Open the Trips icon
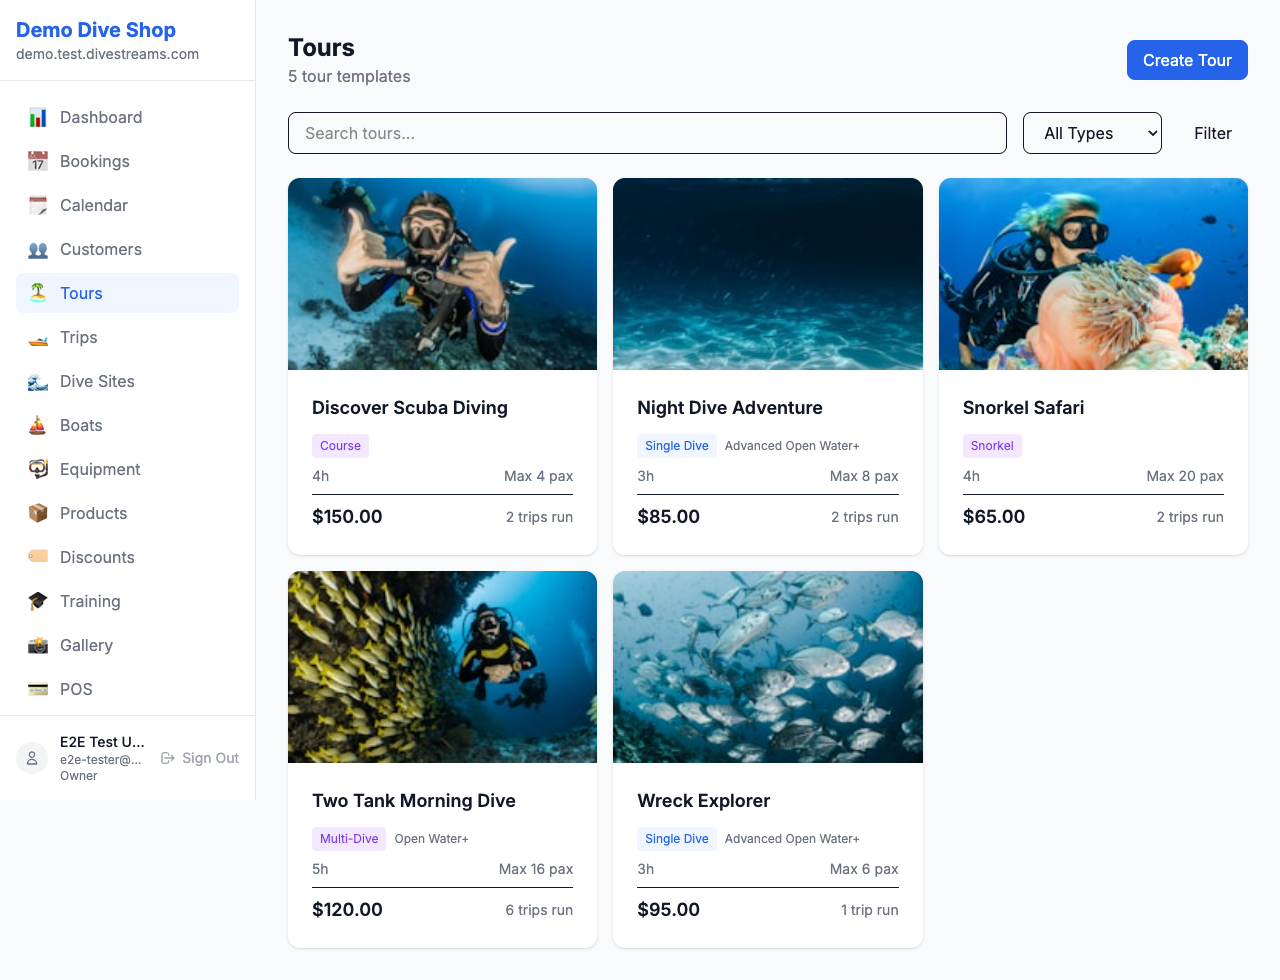1280x980 pixels. (x=37, y=337)
